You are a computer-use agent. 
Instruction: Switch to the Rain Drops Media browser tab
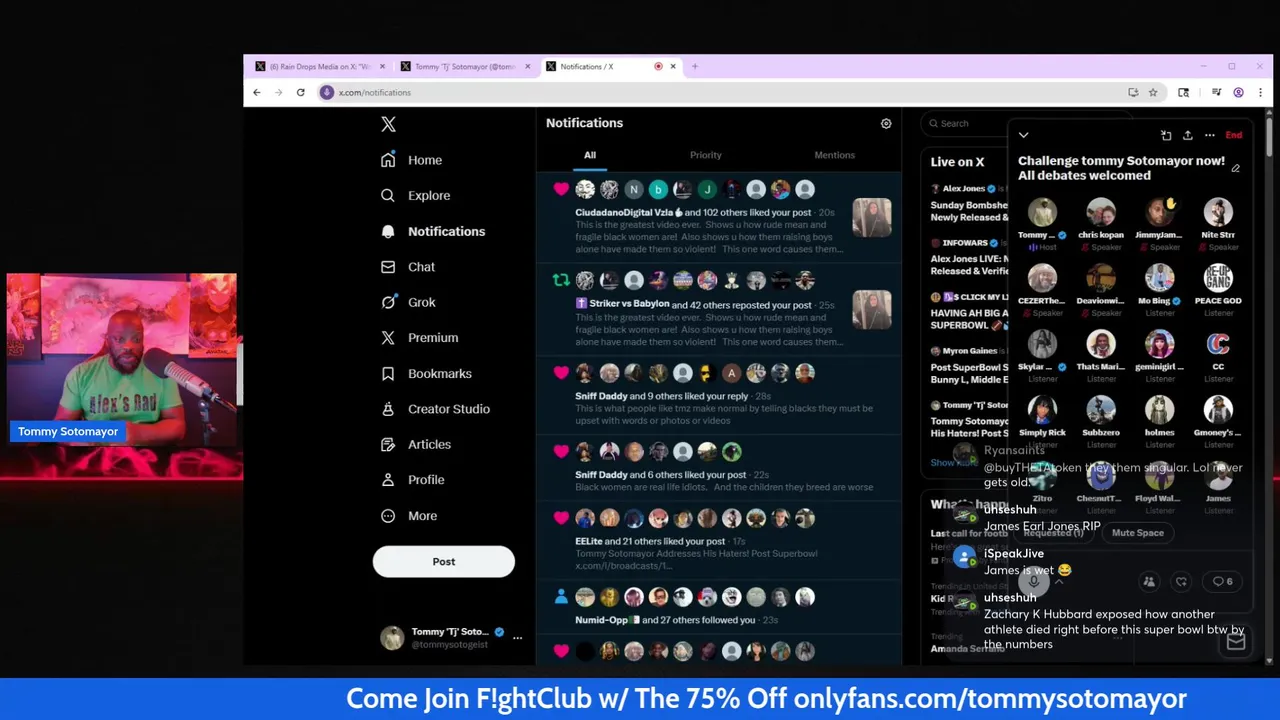[x=320, y=67]
